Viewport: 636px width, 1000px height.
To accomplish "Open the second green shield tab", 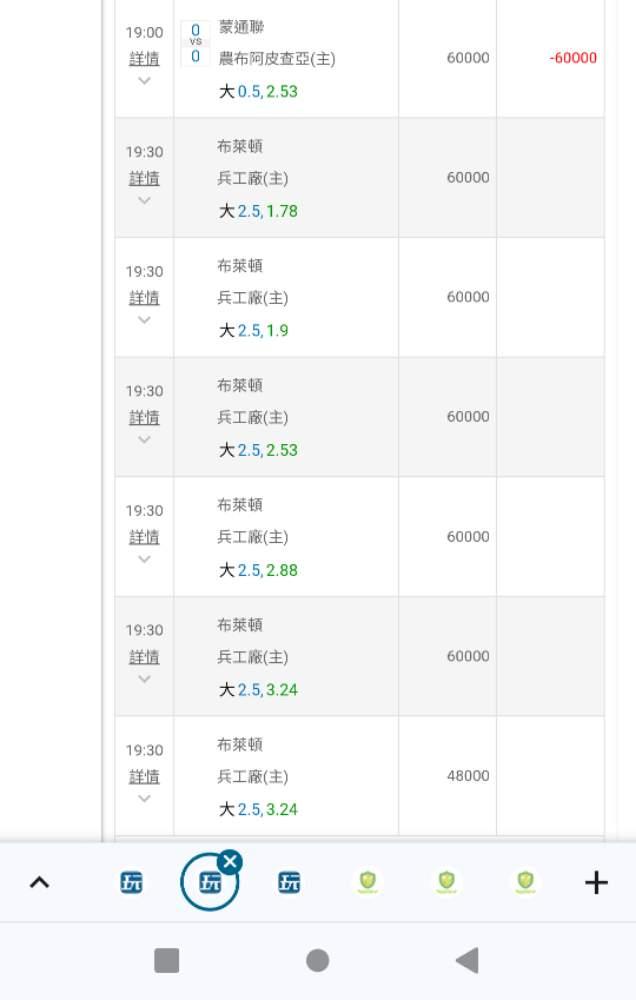I will point(447,882).
